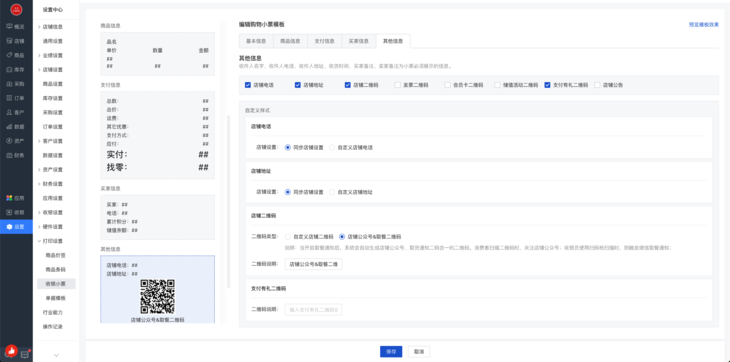730x362 pixels.
Task: Open the 数据 data chart icon
Action: [x=9, y=127]
